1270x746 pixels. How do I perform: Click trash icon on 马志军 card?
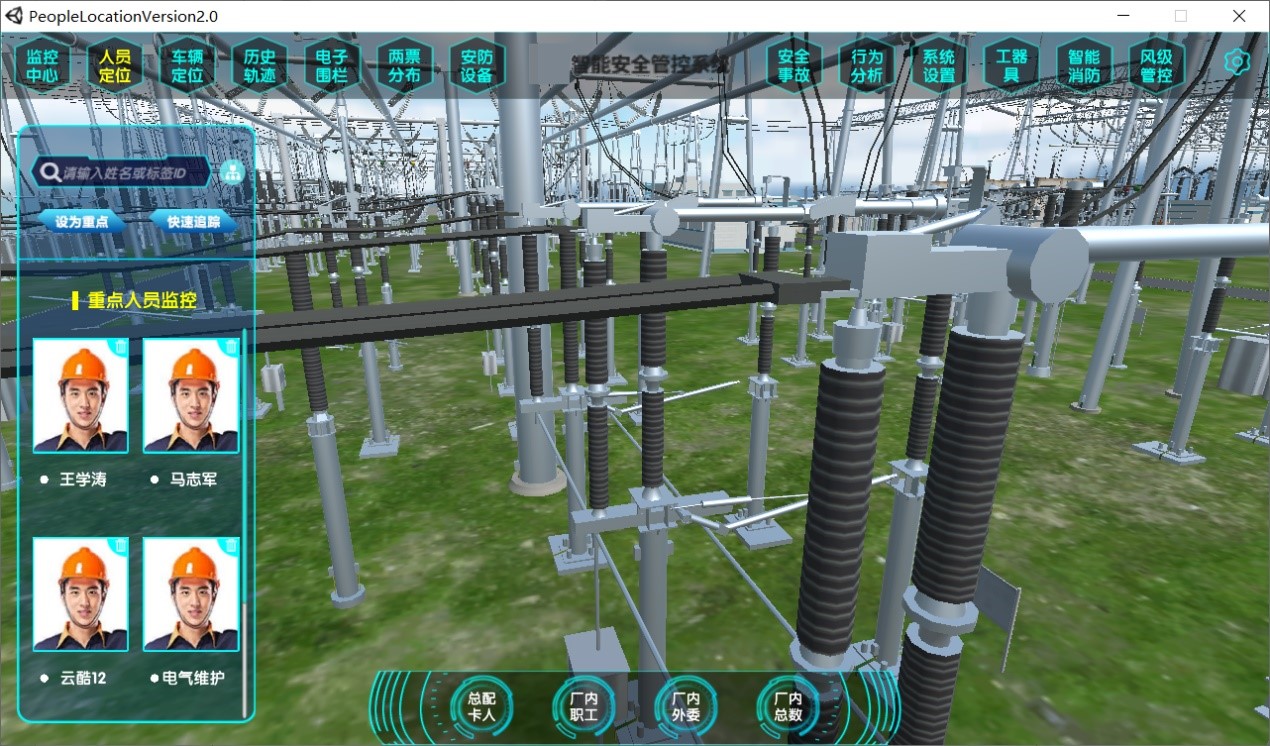(x=231, y=347)
